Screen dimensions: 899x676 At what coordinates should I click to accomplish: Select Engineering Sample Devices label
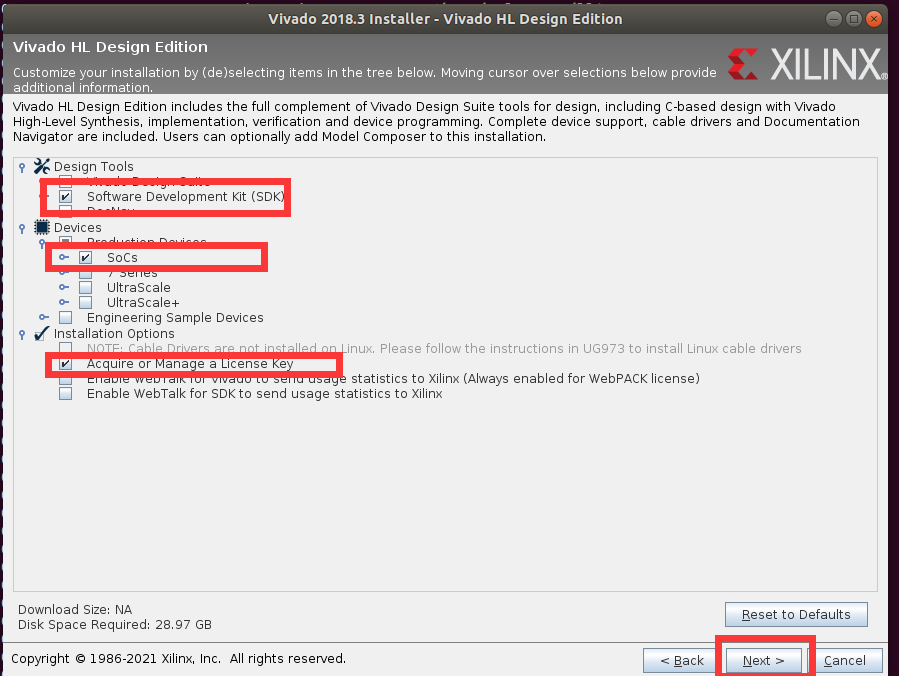tap(175, 317)
